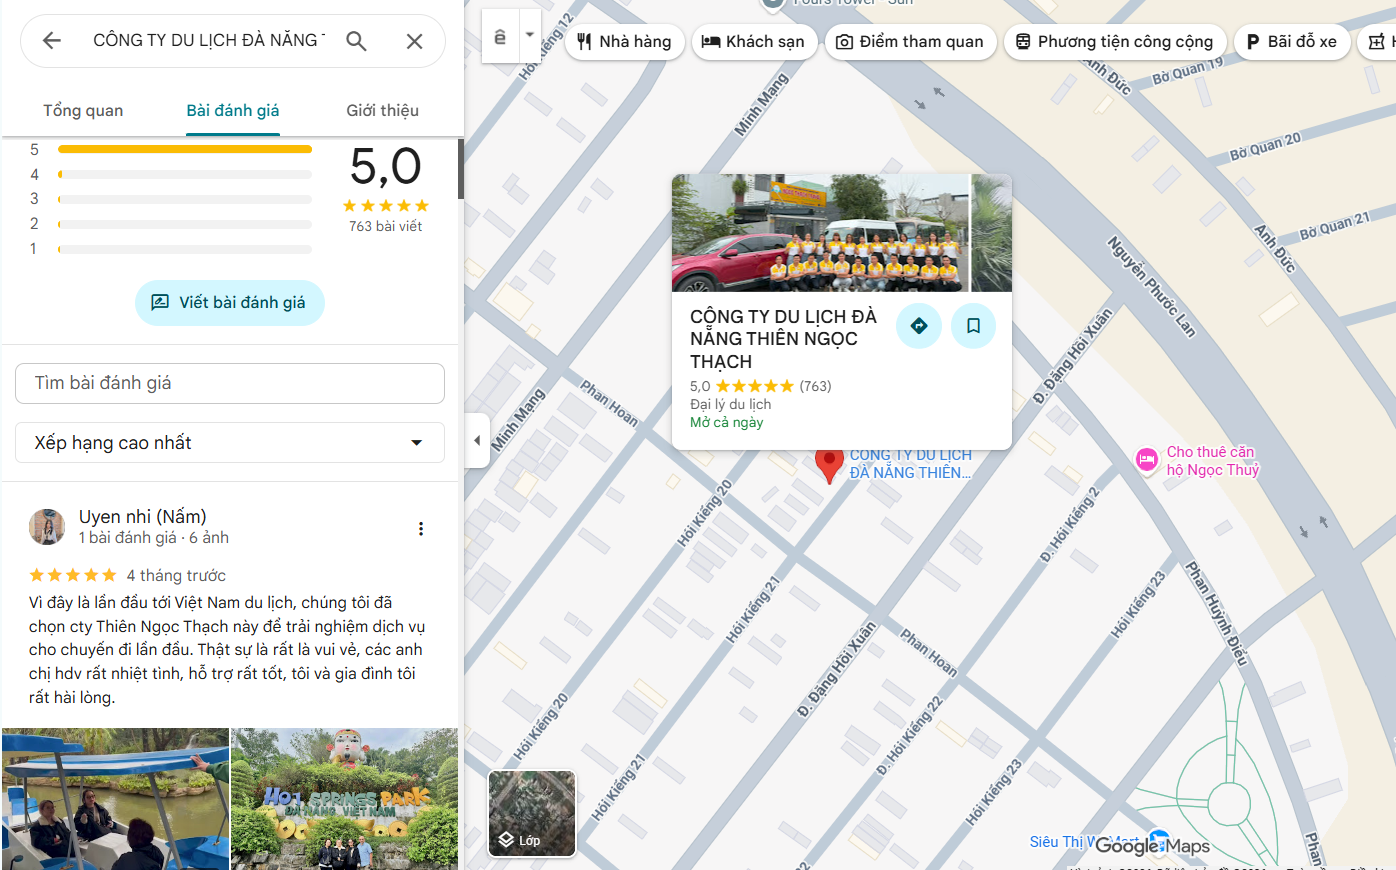This screenshot has width=1396, height=870.
Task: Click the directions icon on place card
Action: (919, 326)
